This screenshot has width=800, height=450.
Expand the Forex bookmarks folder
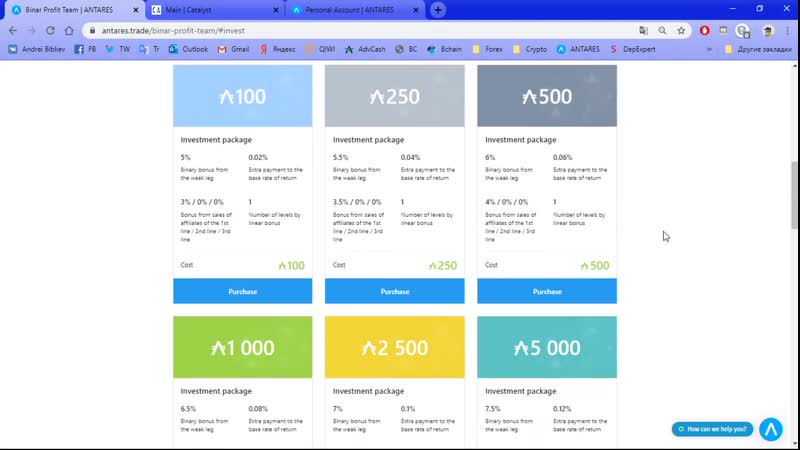point(488,49)
